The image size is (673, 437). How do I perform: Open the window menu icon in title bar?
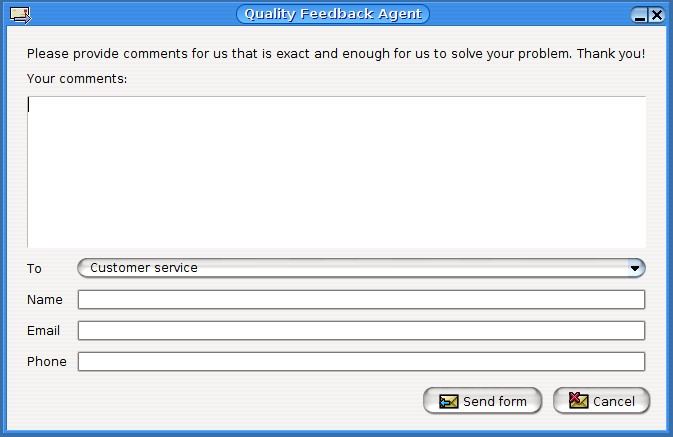pos(19,14)
